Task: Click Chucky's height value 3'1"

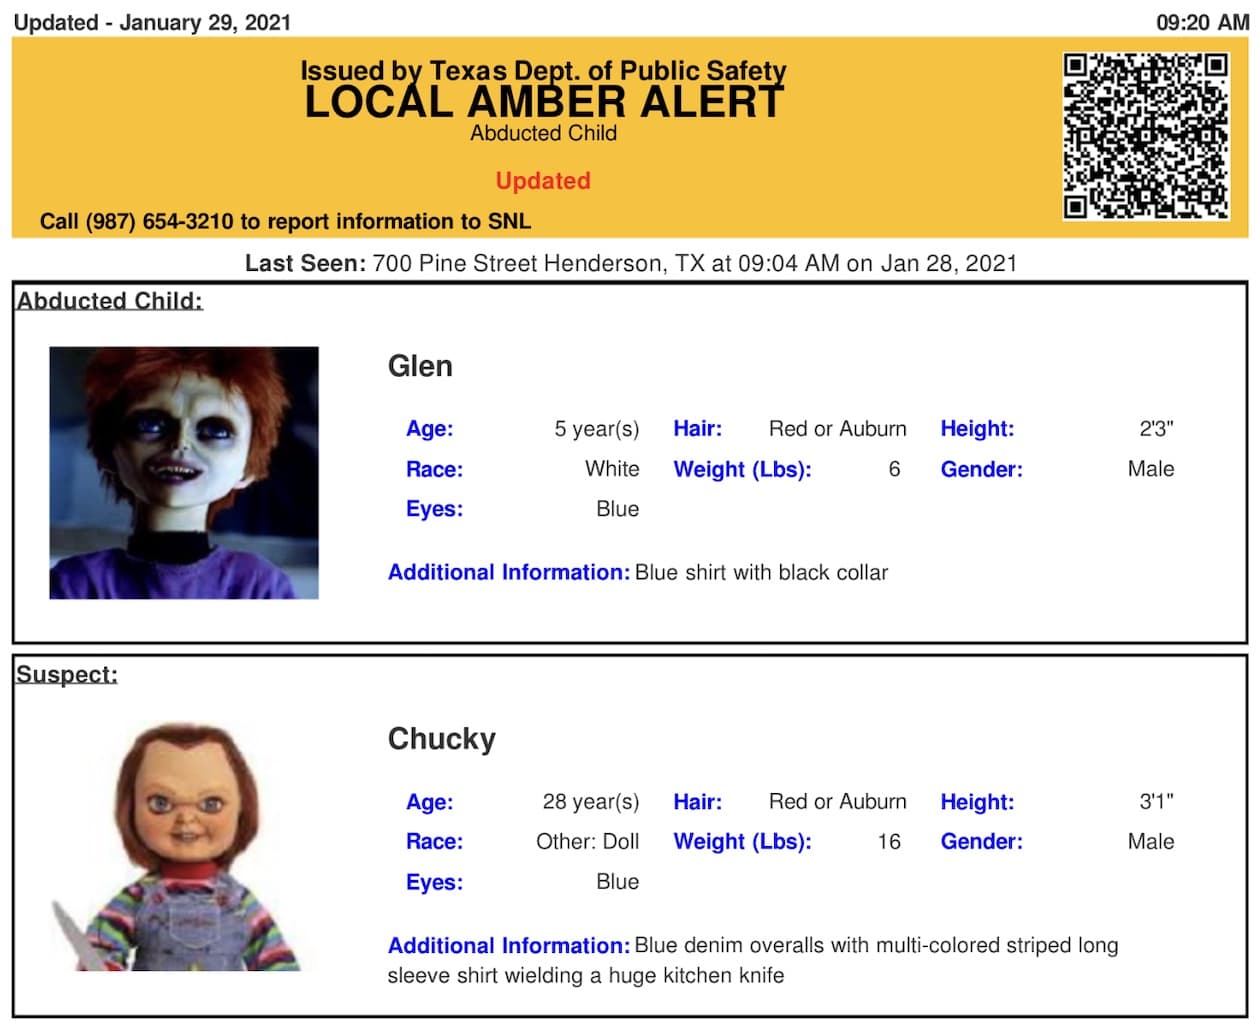Action: (x=1156, y=802)
